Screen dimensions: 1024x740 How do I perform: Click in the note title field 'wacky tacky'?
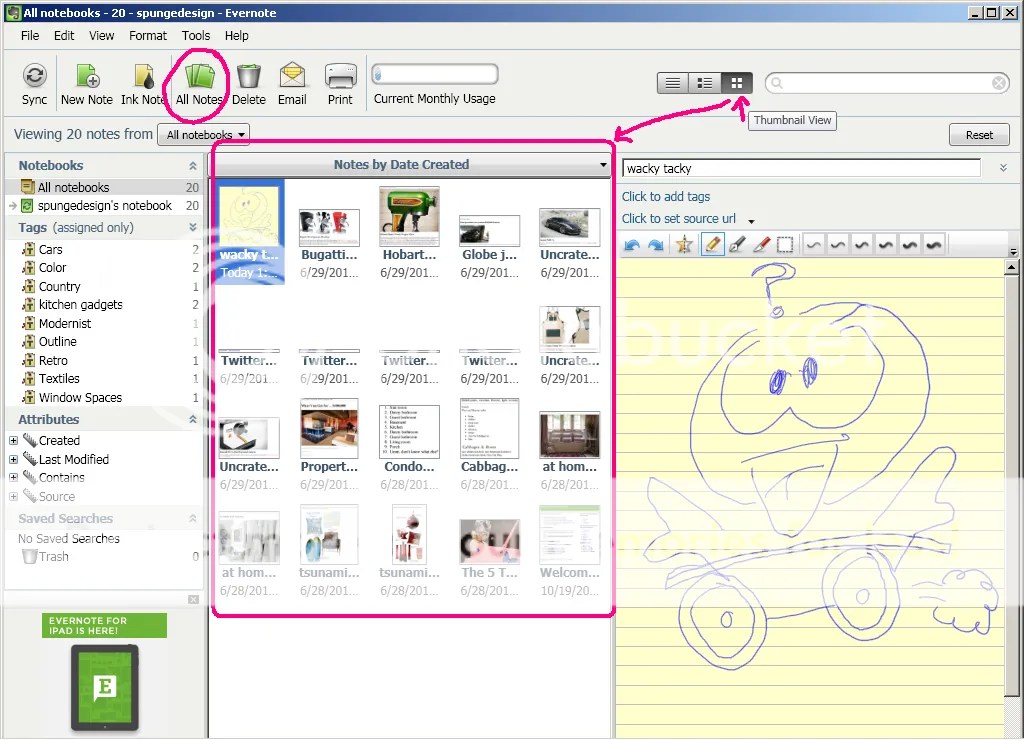pyautogui.click(x=801, y=169)
